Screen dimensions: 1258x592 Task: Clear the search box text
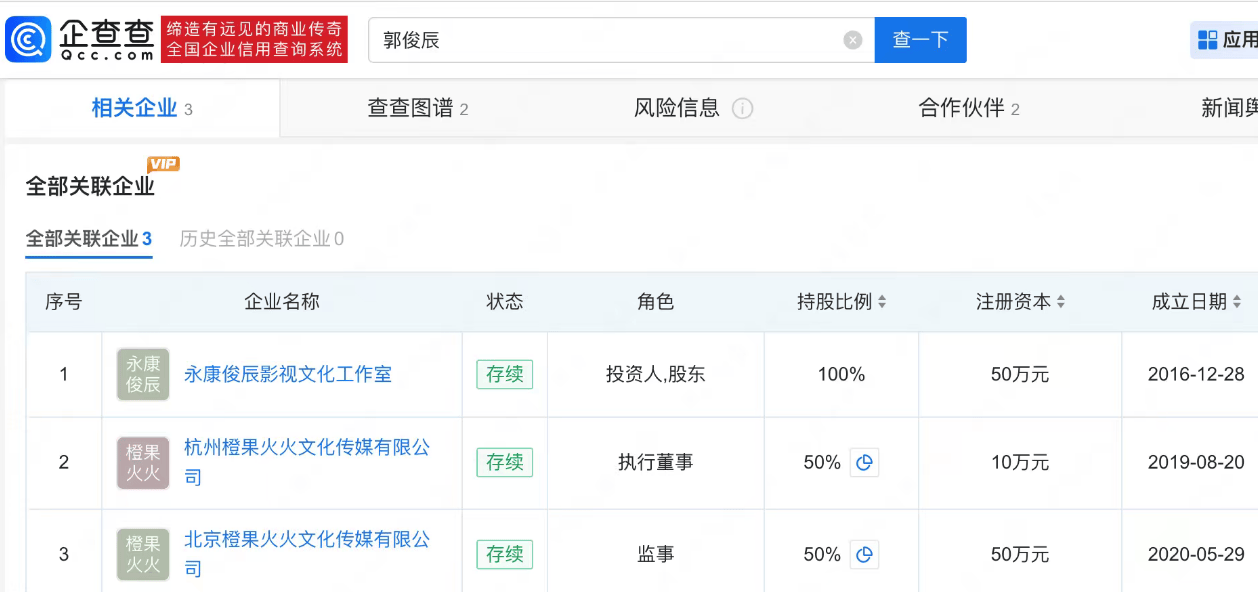(x=852, y=40)
